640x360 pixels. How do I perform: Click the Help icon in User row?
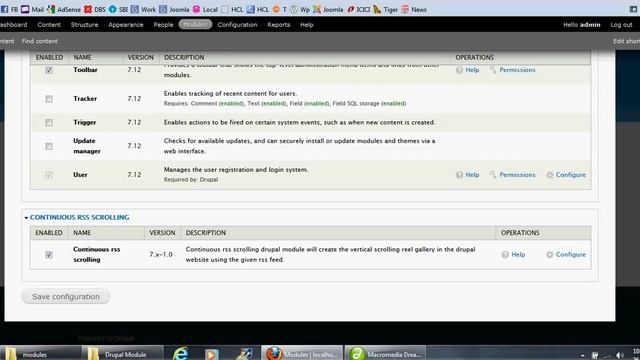point(459,175)
